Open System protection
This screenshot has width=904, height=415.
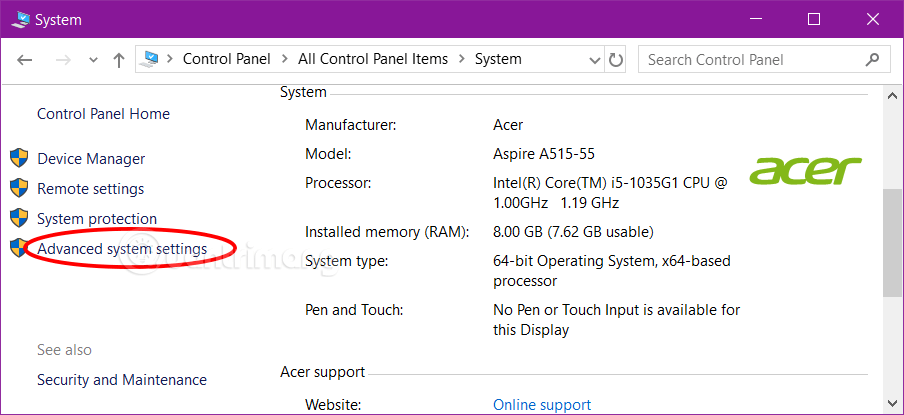point(97,219)
